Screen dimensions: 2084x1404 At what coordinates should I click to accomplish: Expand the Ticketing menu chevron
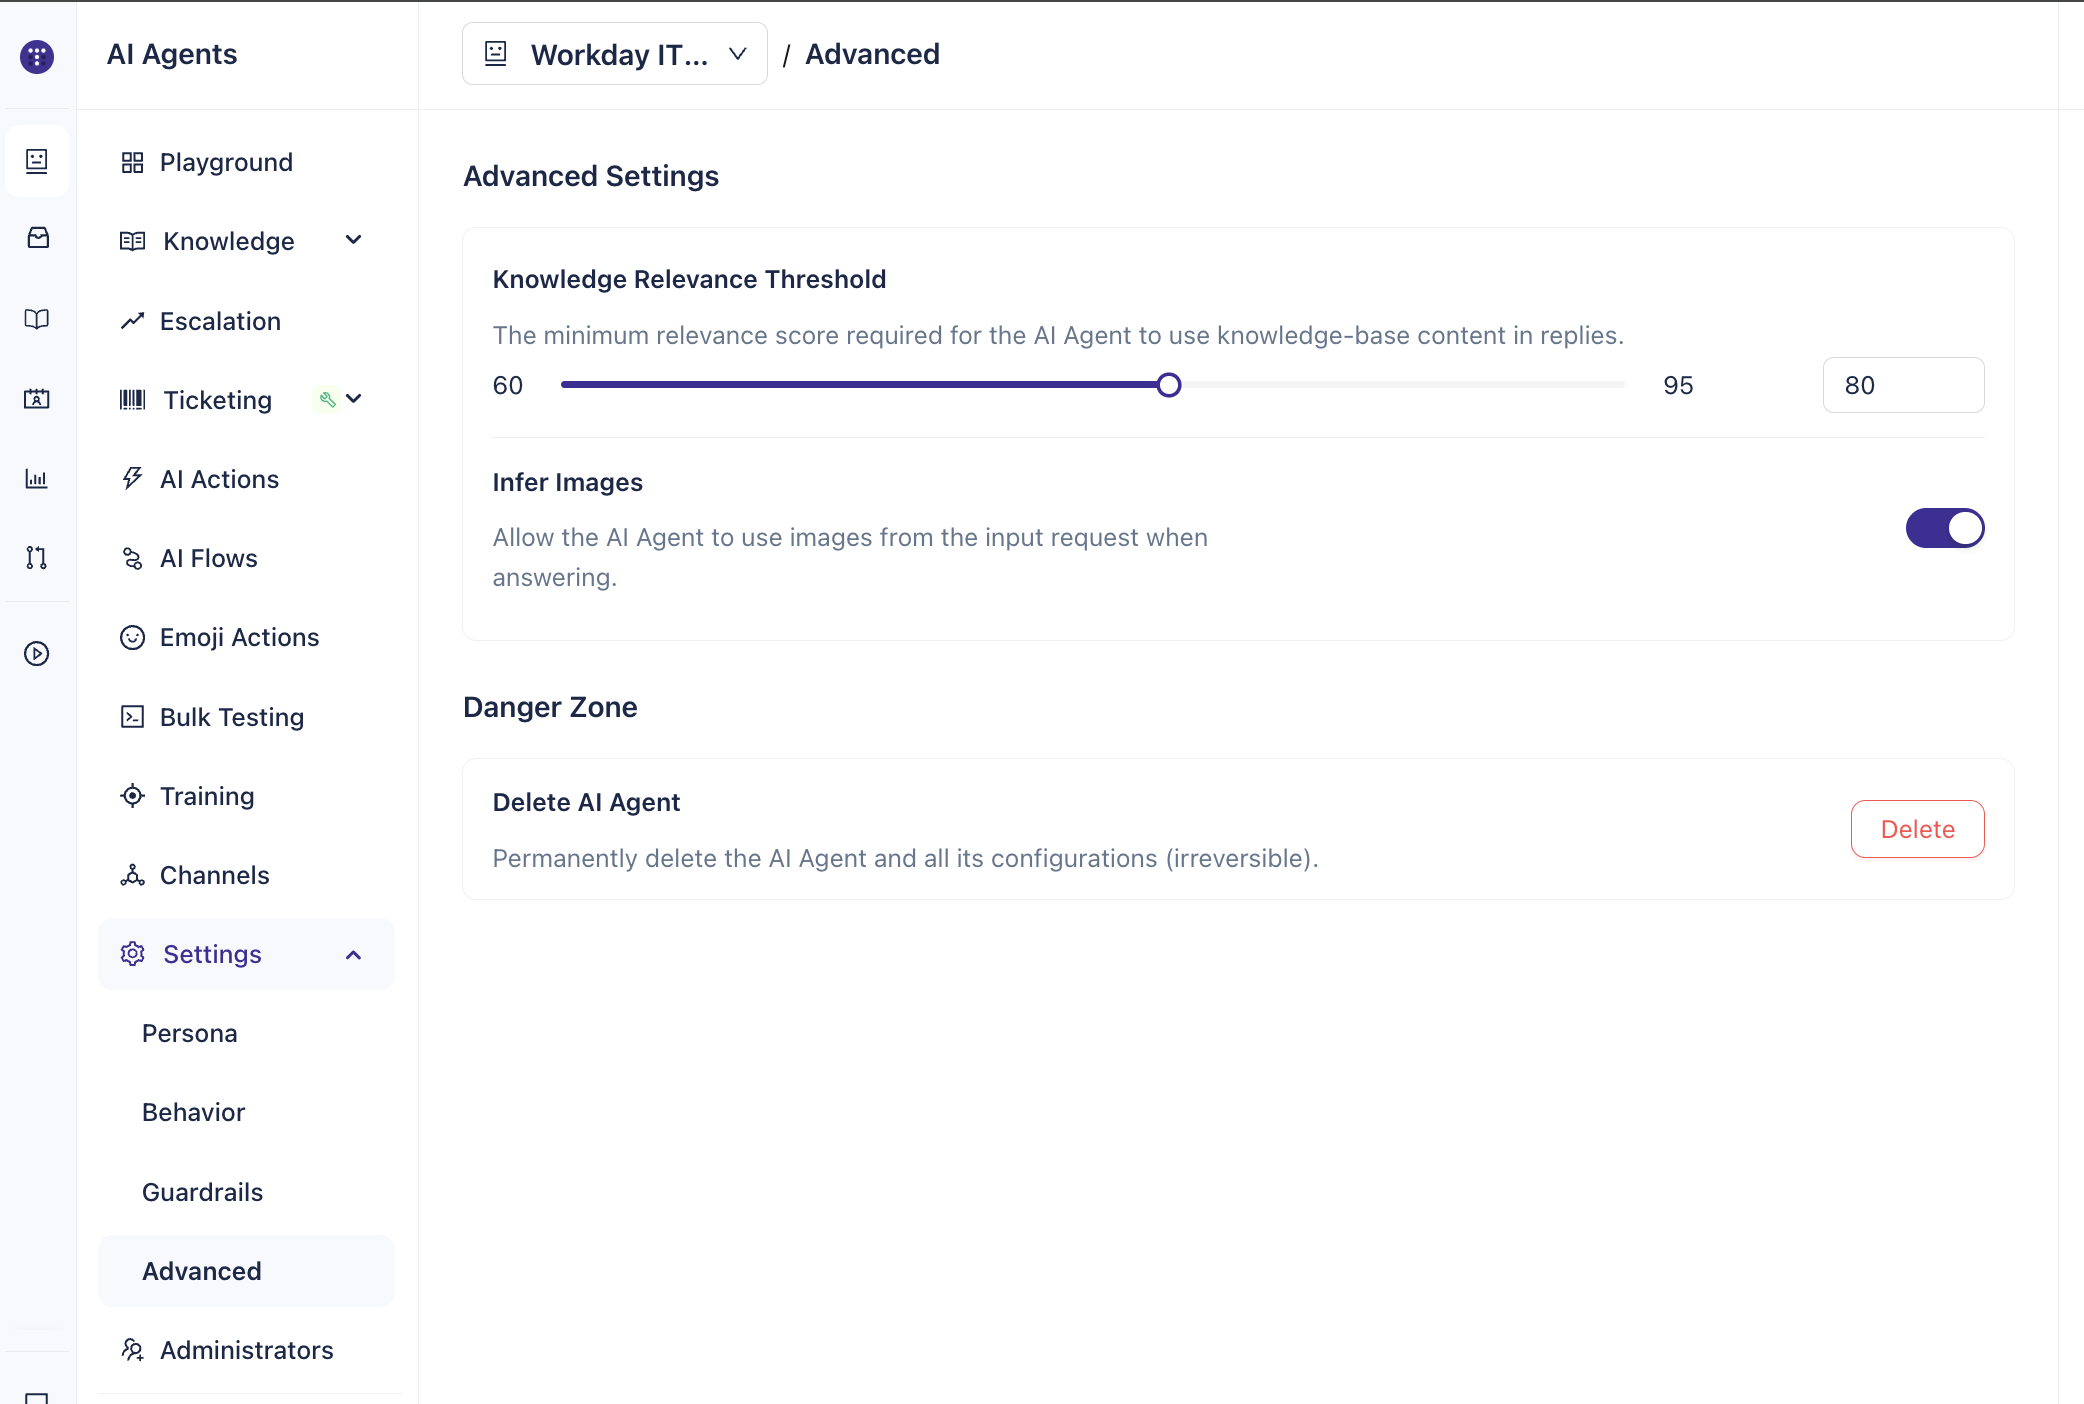pos(353,399)
